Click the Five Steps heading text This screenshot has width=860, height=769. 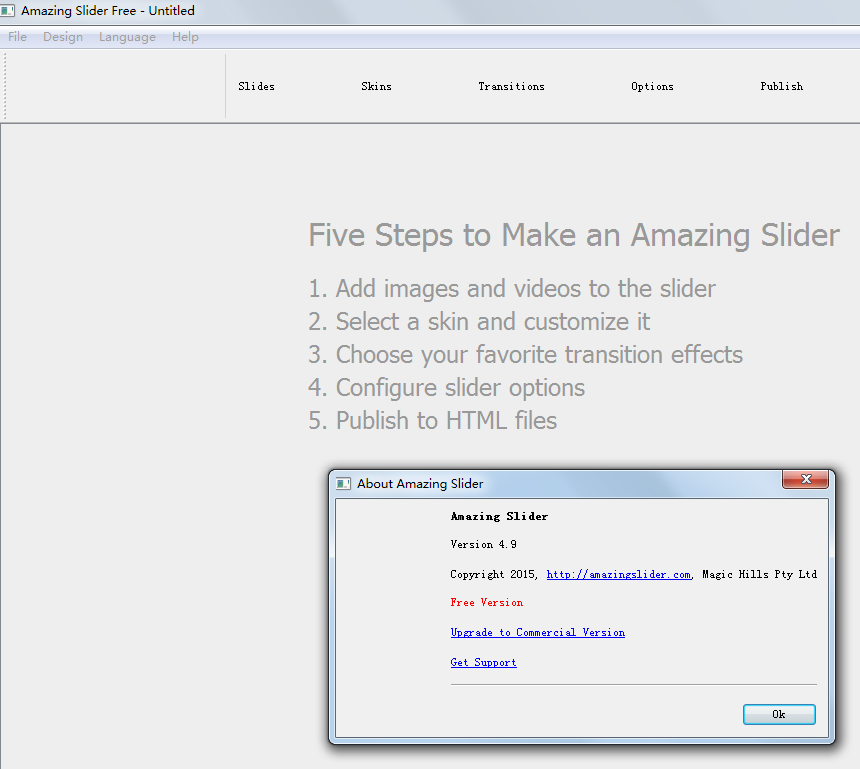(573, 235)
